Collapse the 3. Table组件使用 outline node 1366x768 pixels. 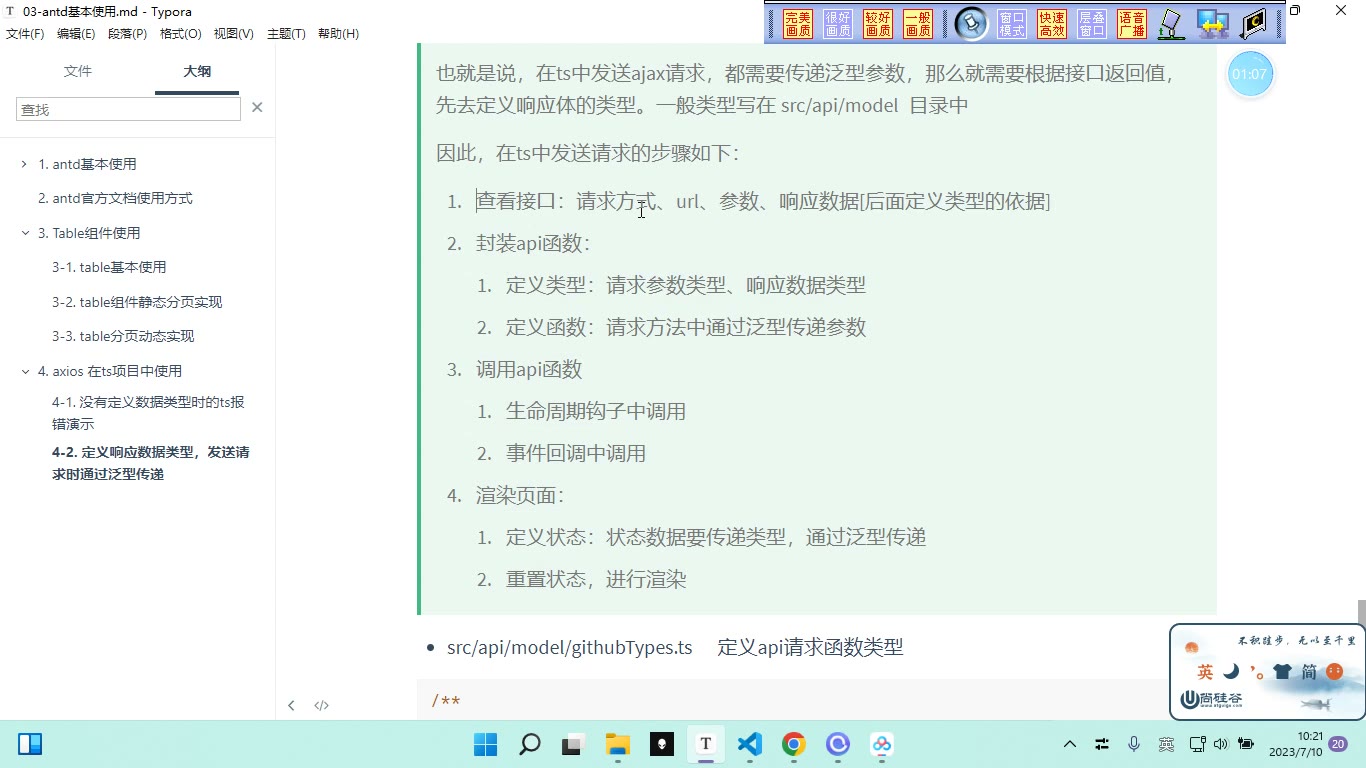tap(25, 233)
